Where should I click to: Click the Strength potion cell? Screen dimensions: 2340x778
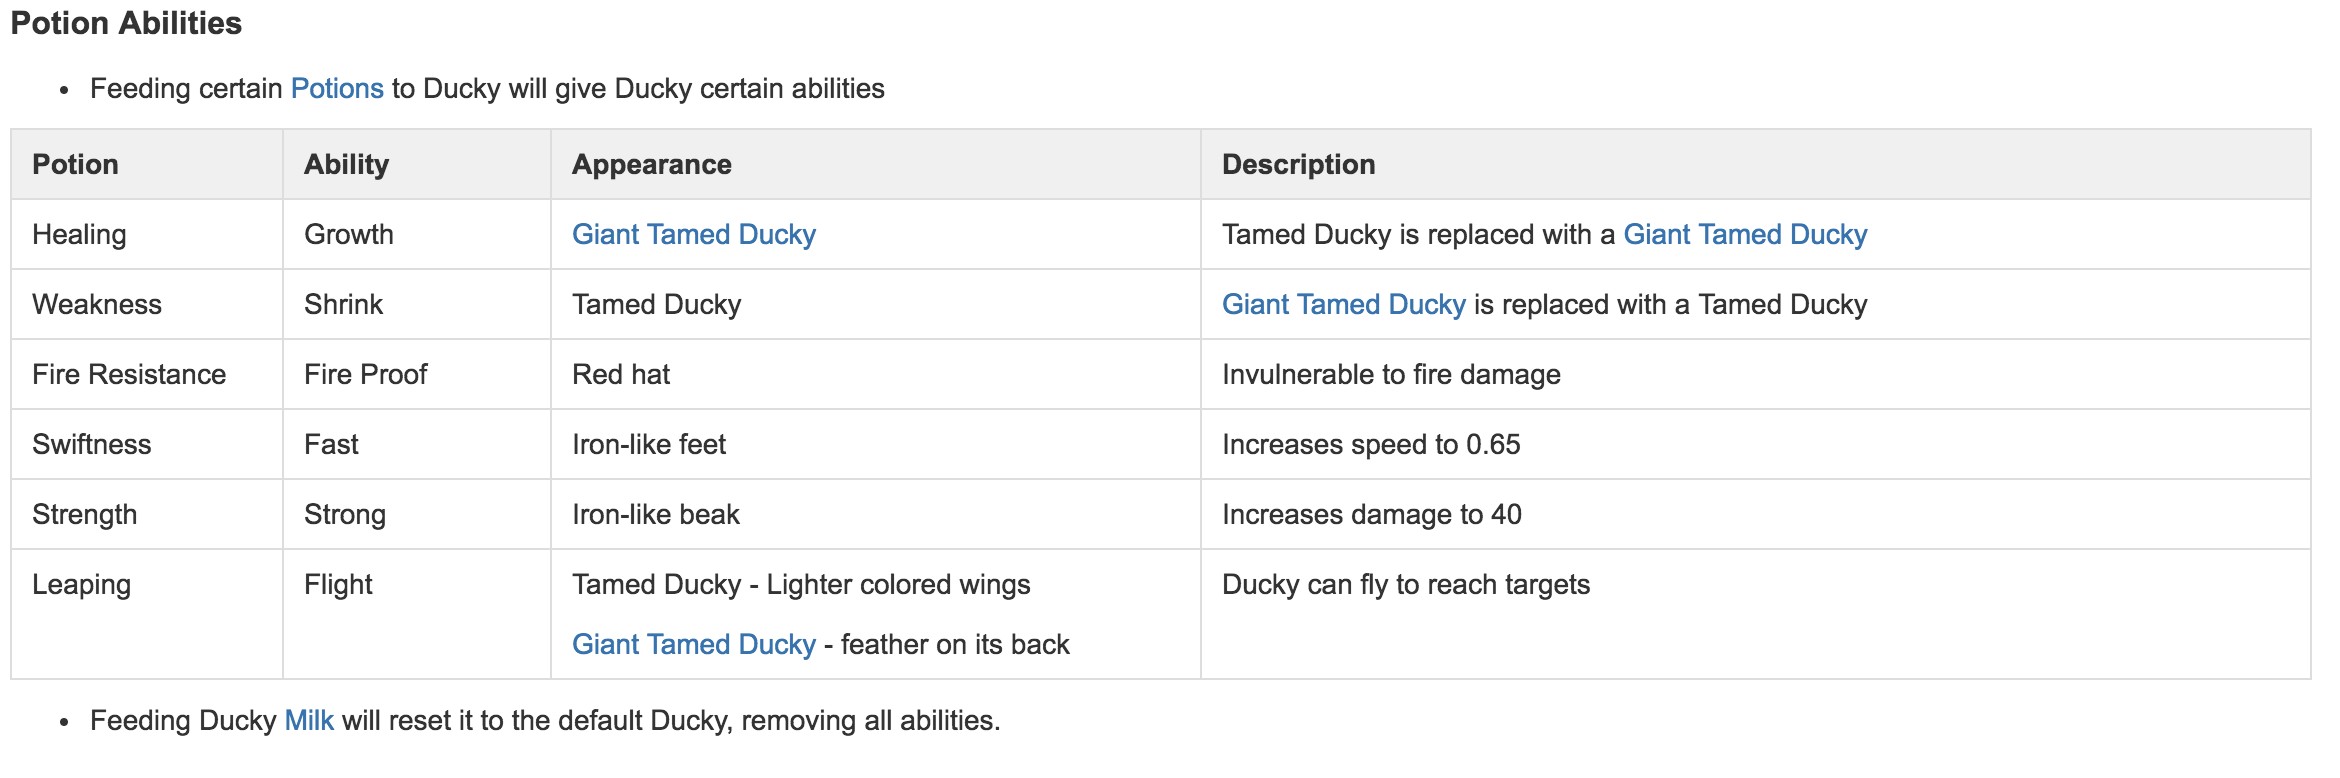coord(84,514)
